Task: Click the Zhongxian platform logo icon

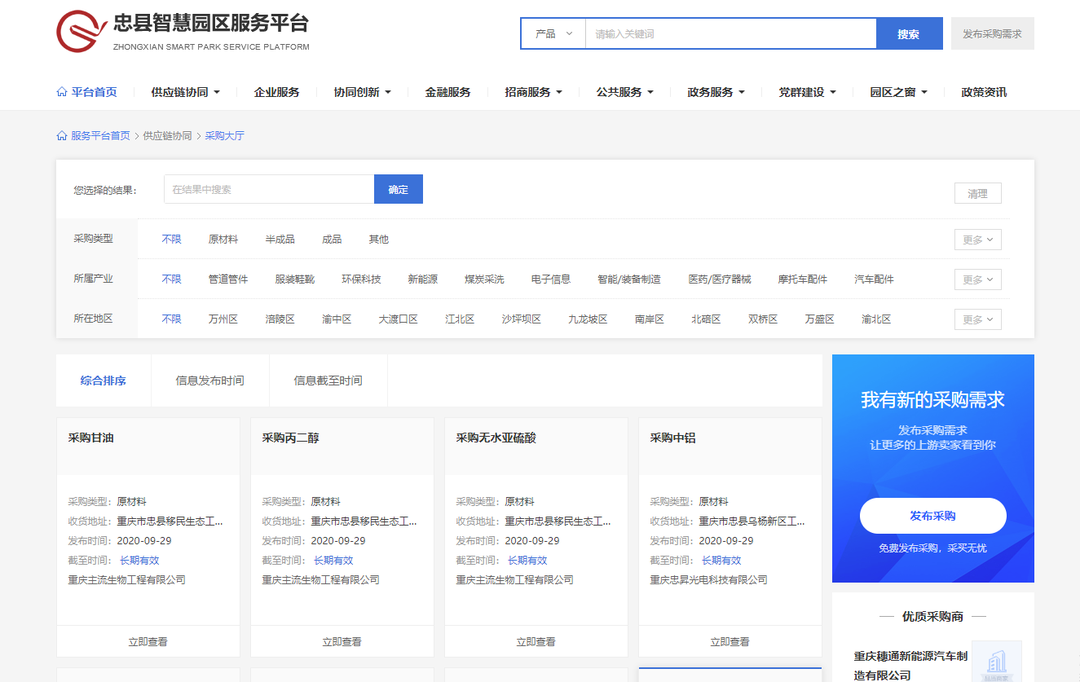Action: 81,32
